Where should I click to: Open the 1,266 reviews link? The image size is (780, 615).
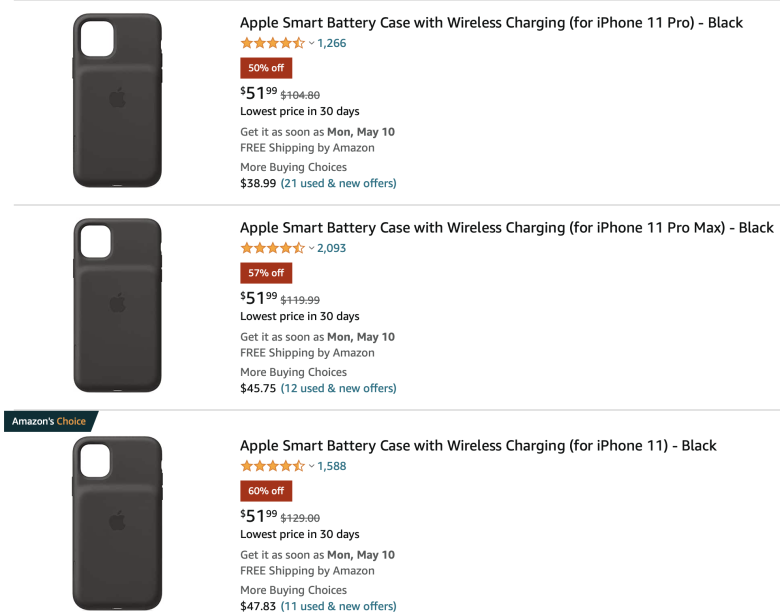click(x=332, y=43)
